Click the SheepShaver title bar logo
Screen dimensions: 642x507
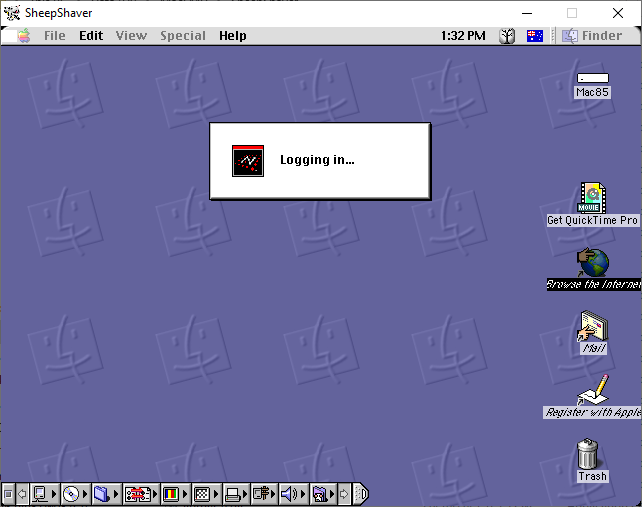[x=12, y=13]
